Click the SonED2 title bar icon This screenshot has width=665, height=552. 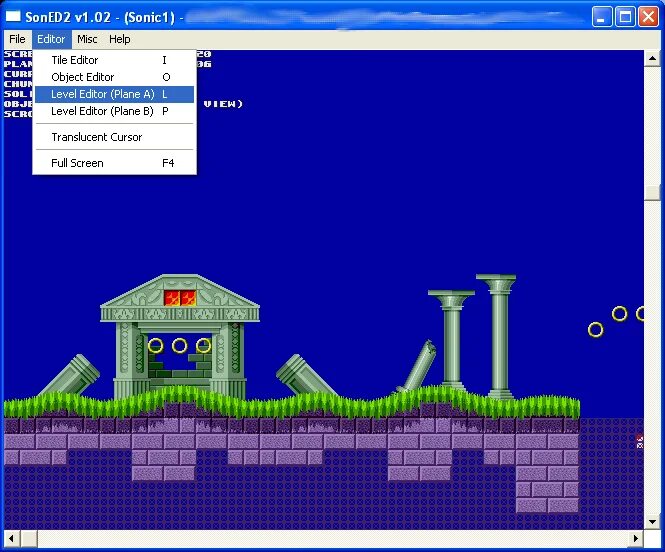13,17
